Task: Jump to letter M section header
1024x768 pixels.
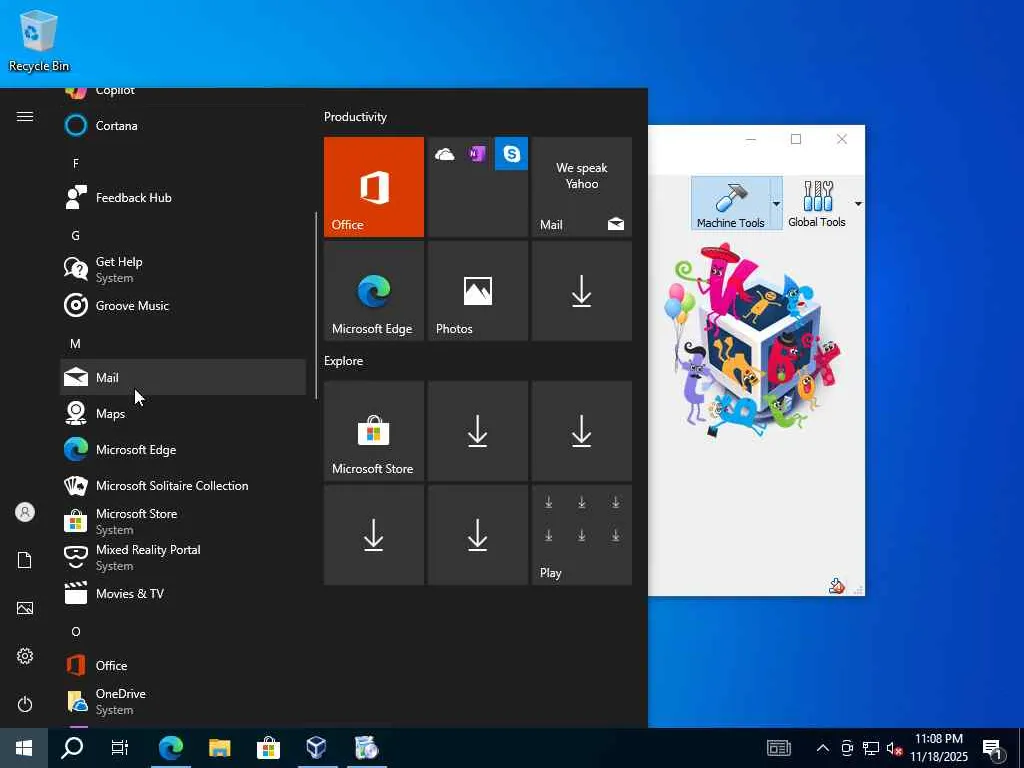Action: click(76, 344)
